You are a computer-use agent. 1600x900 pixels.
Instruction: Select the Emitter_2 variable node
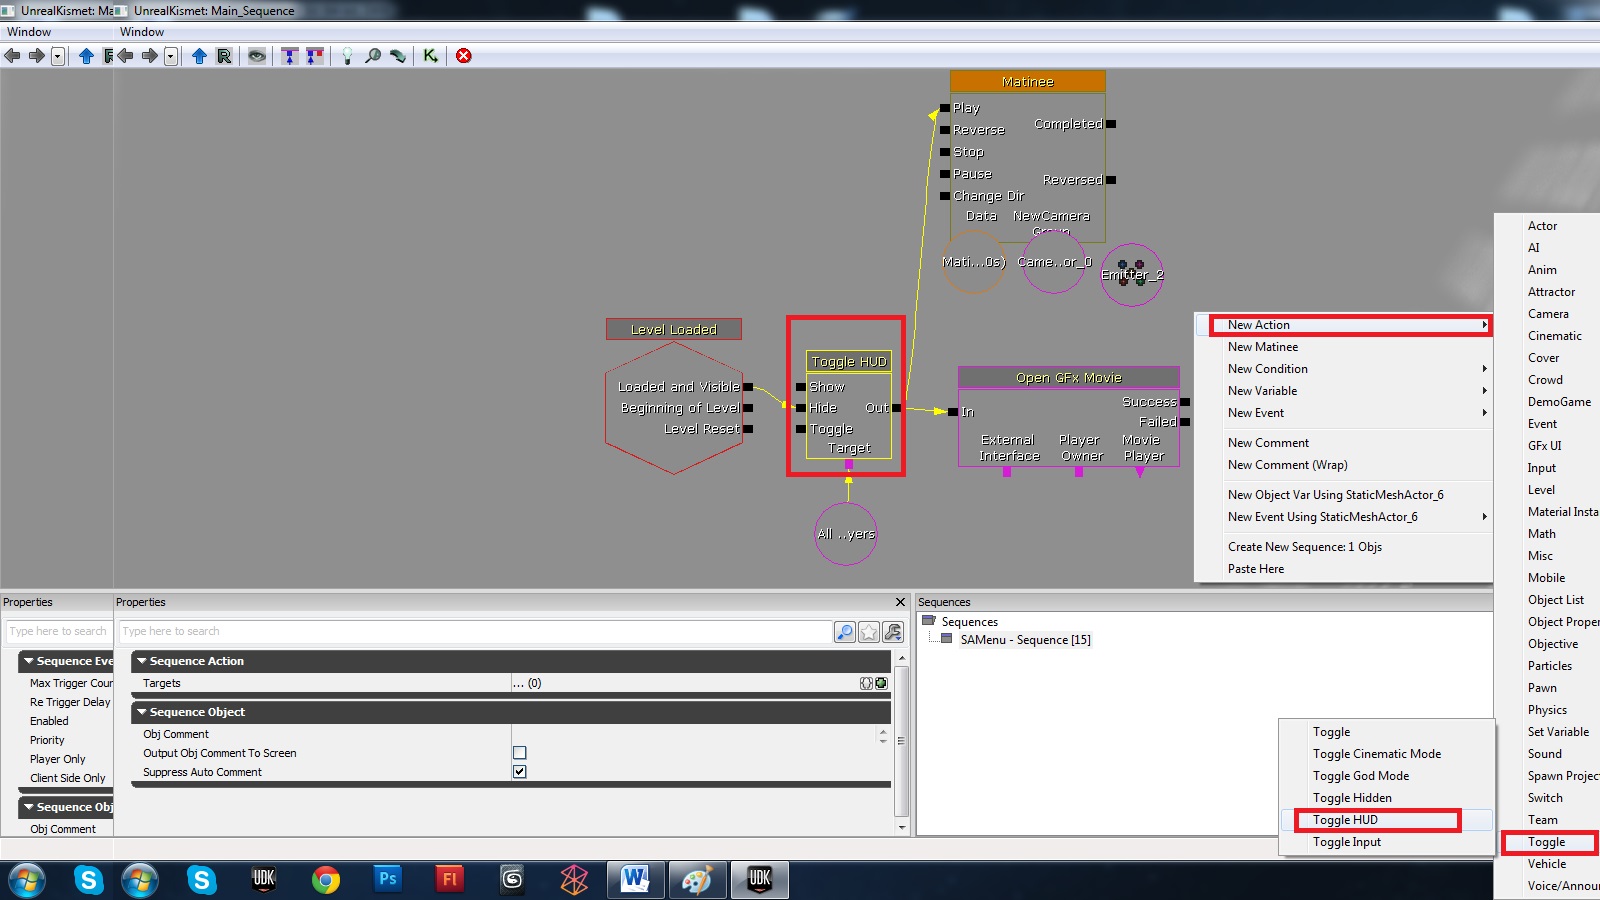[x=1131, y=274]
